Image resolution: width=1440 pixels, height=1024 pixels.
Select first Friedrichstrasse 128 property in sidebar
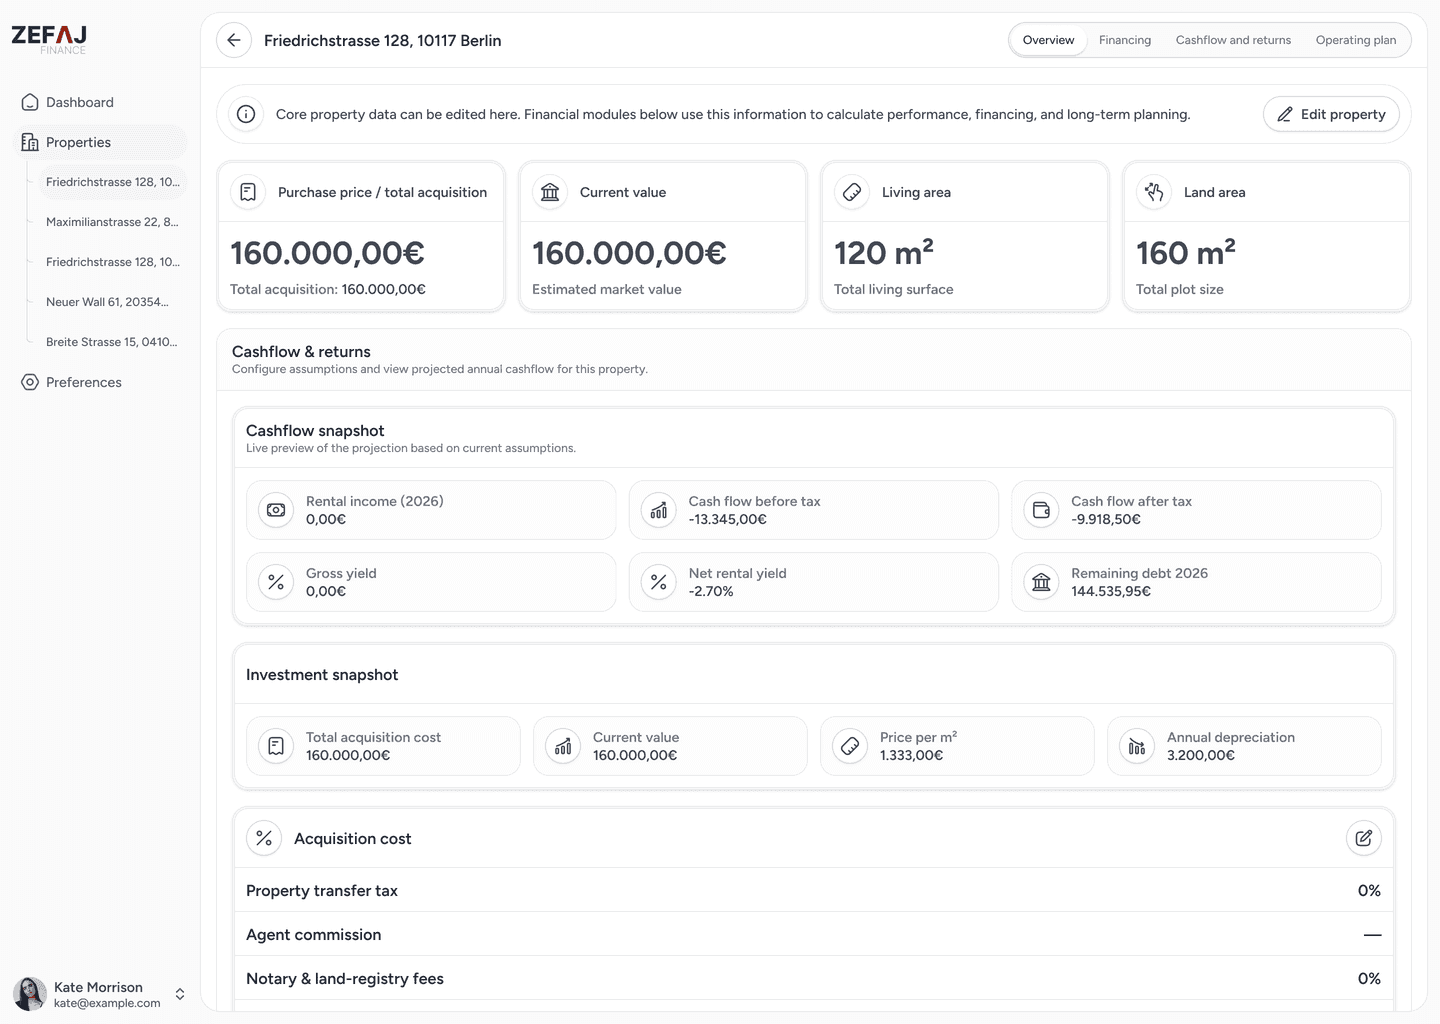[x=112, y=182]
